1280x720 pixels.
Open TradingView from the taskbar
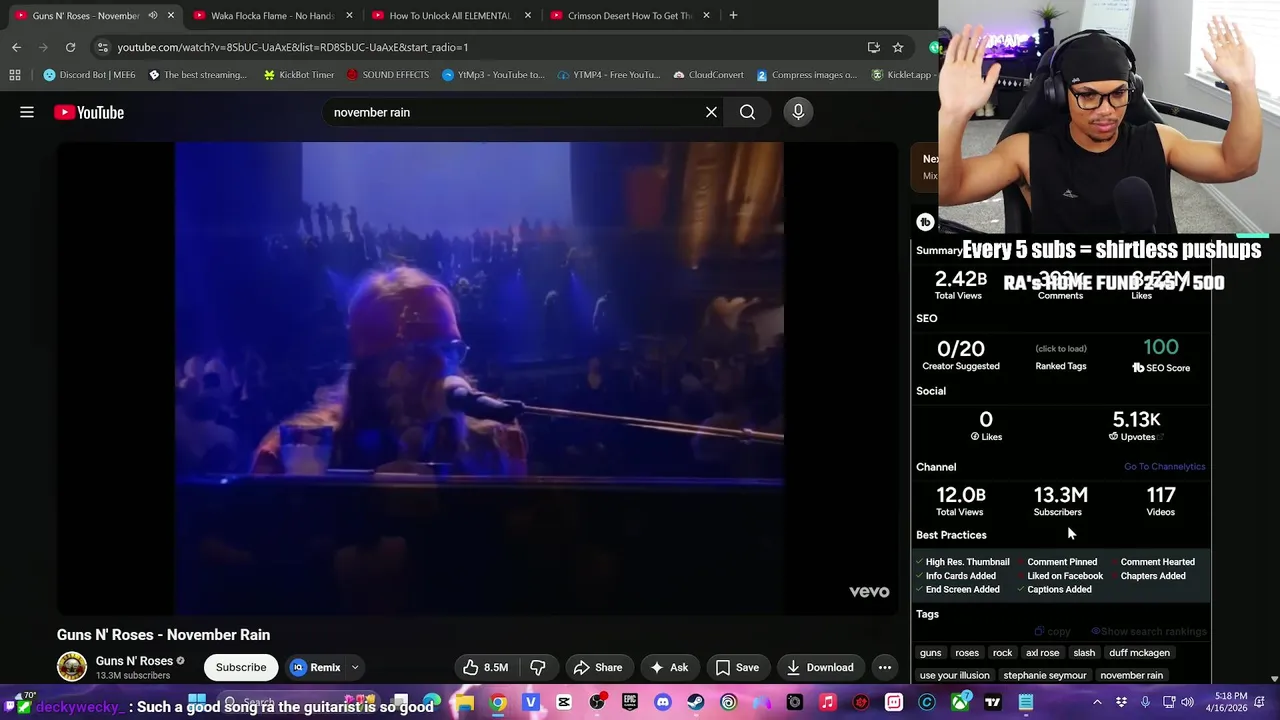992,702
